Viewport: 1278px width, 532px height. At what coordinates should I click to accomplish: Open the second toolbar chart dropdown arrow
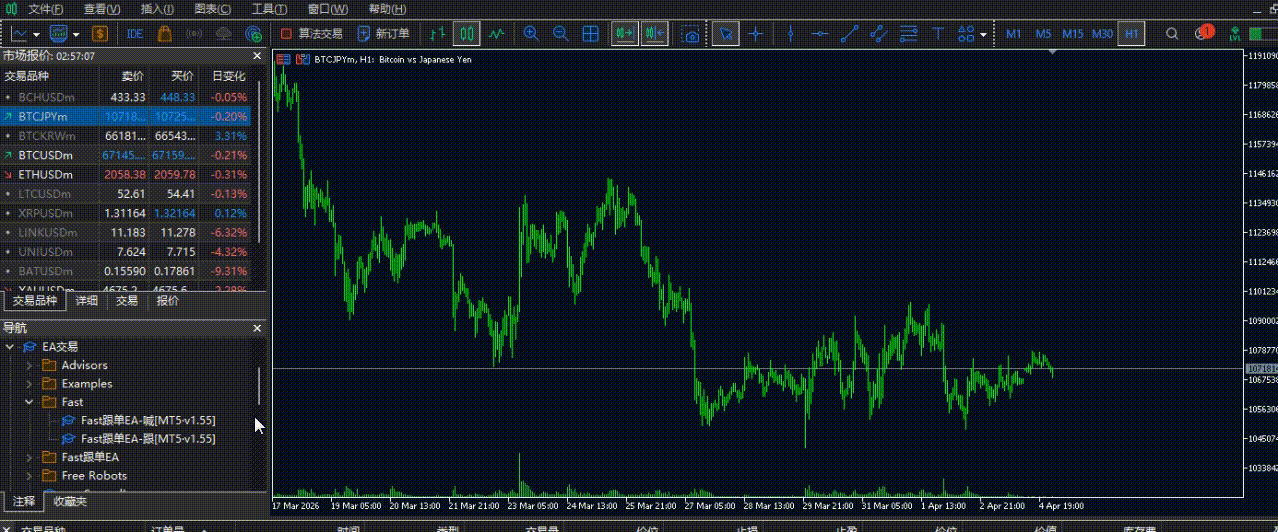[76, 33]
